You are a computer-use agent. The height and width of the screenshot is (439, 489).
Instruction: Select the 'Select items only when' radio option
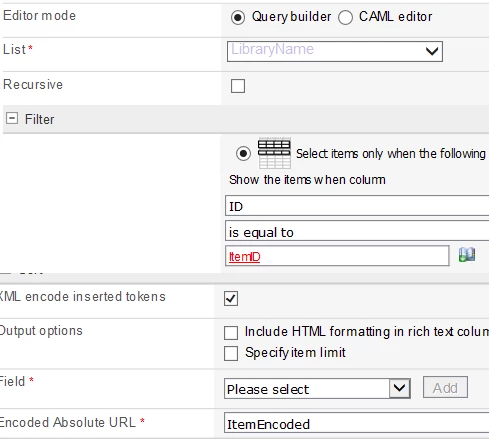[243, 154]
